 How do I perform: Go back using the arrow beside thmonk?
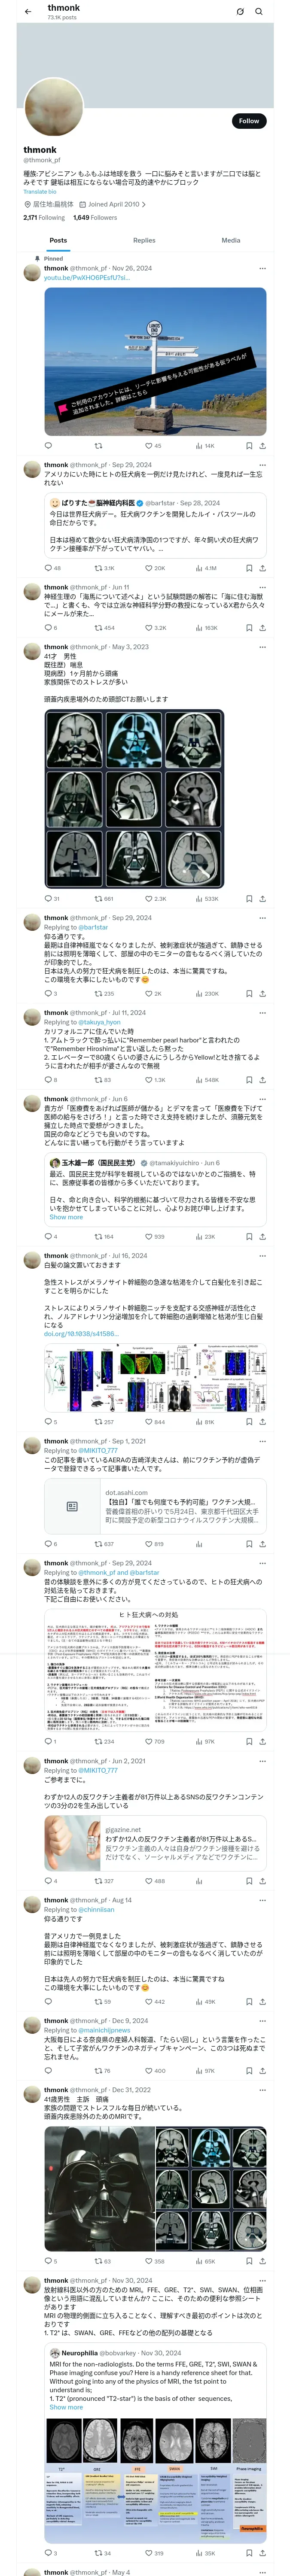tap(28, 12)
